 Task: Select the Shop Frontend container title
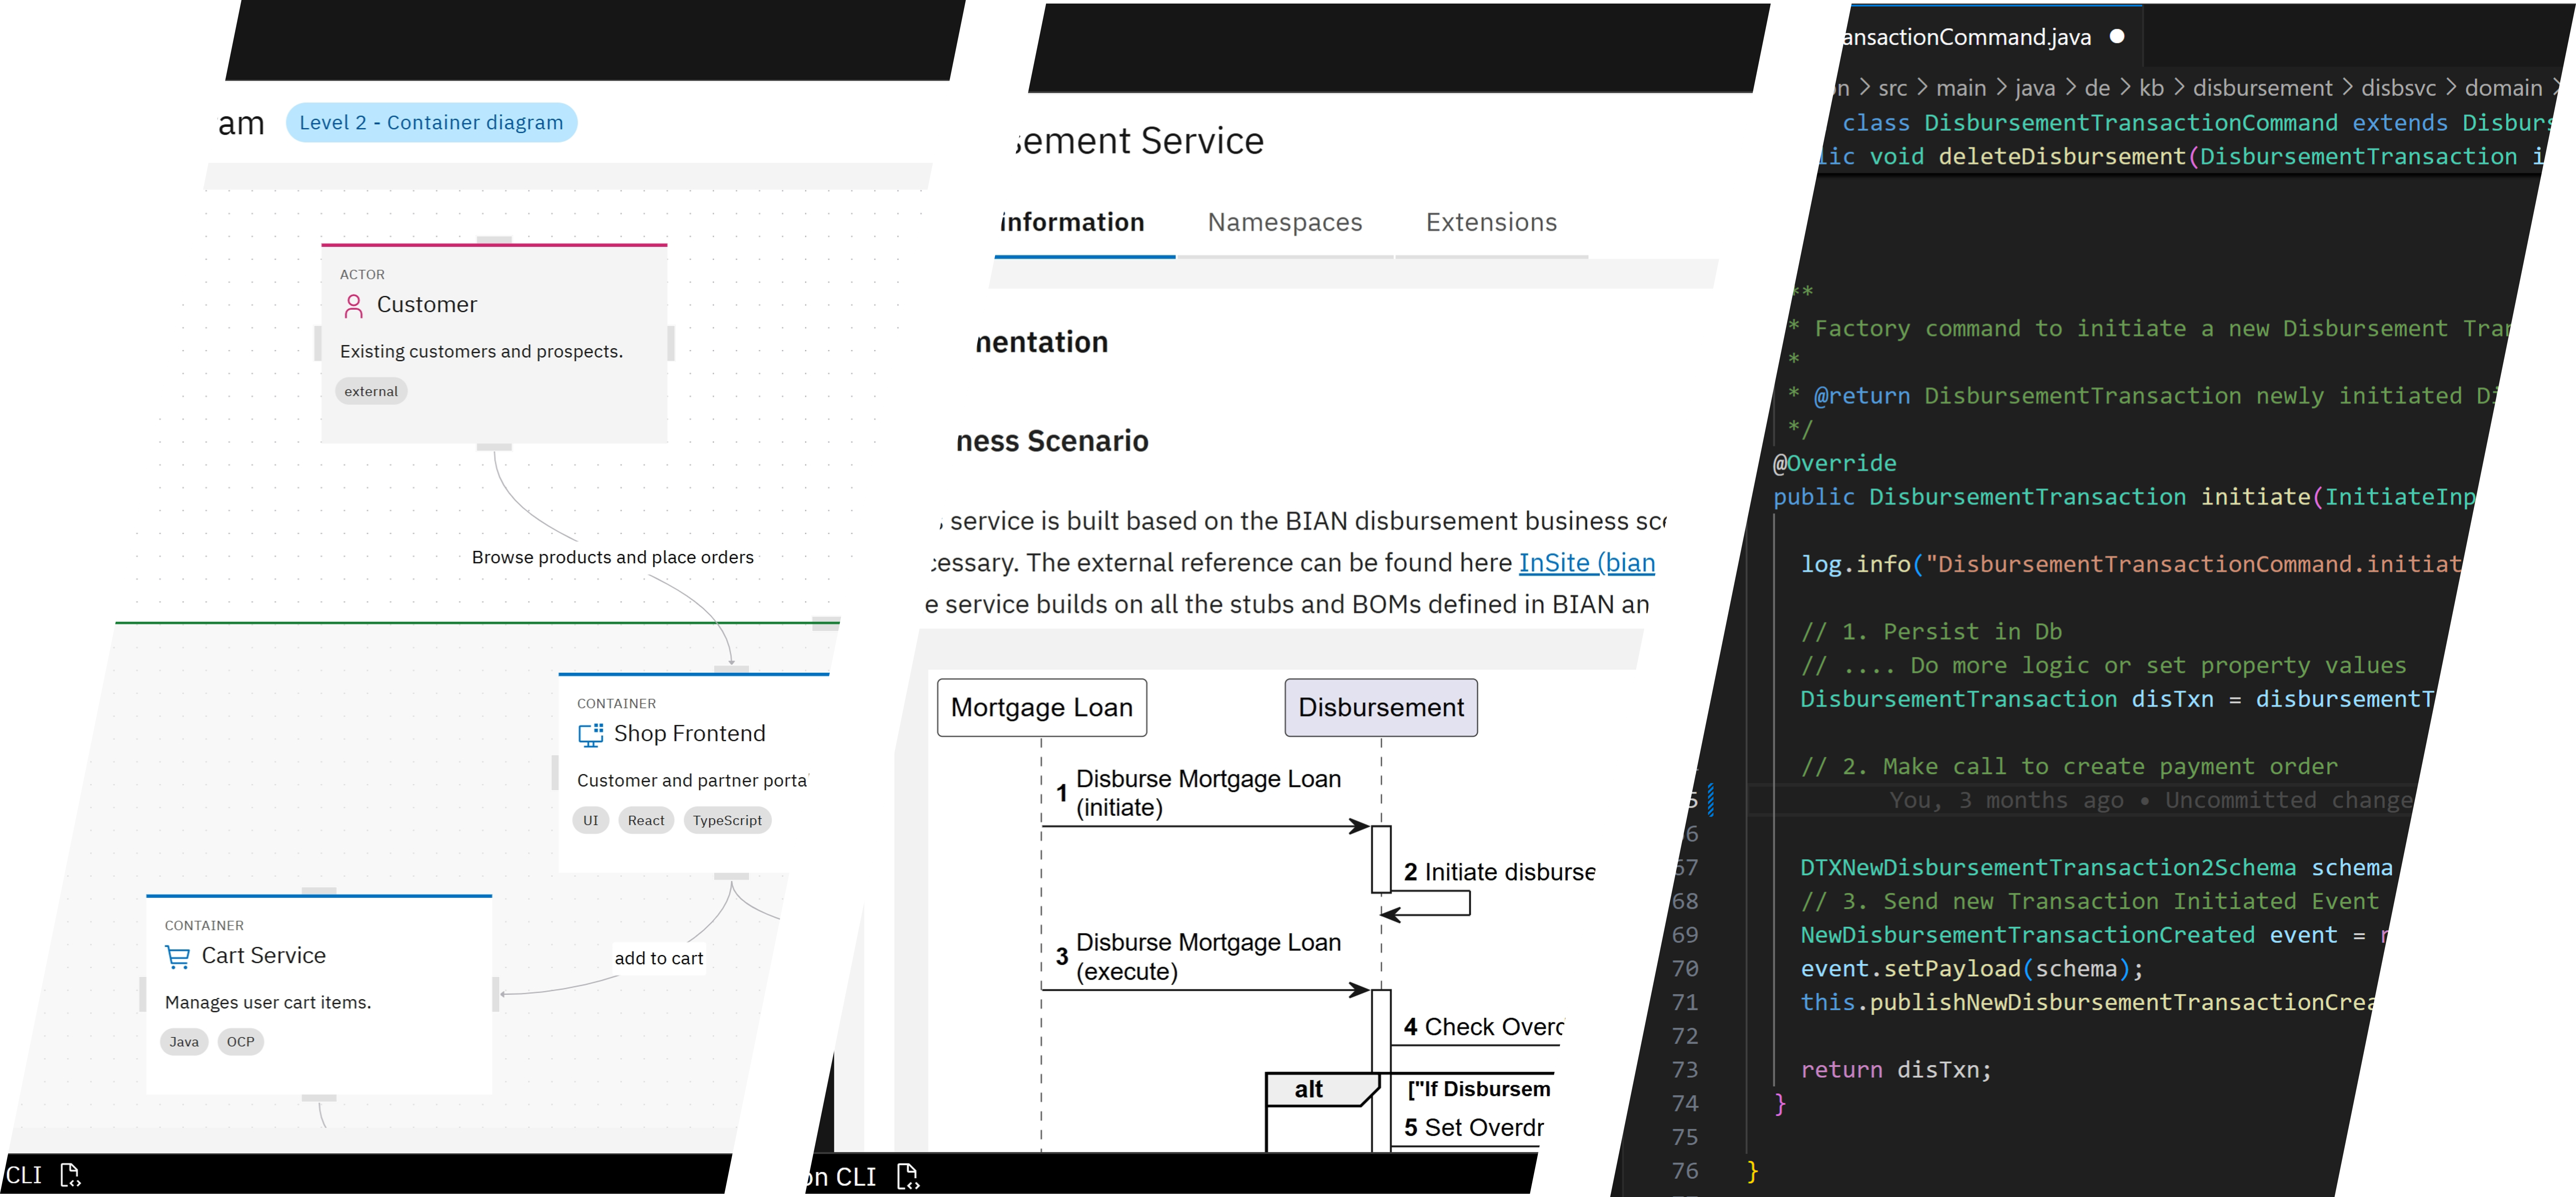[x=690, y=734]
